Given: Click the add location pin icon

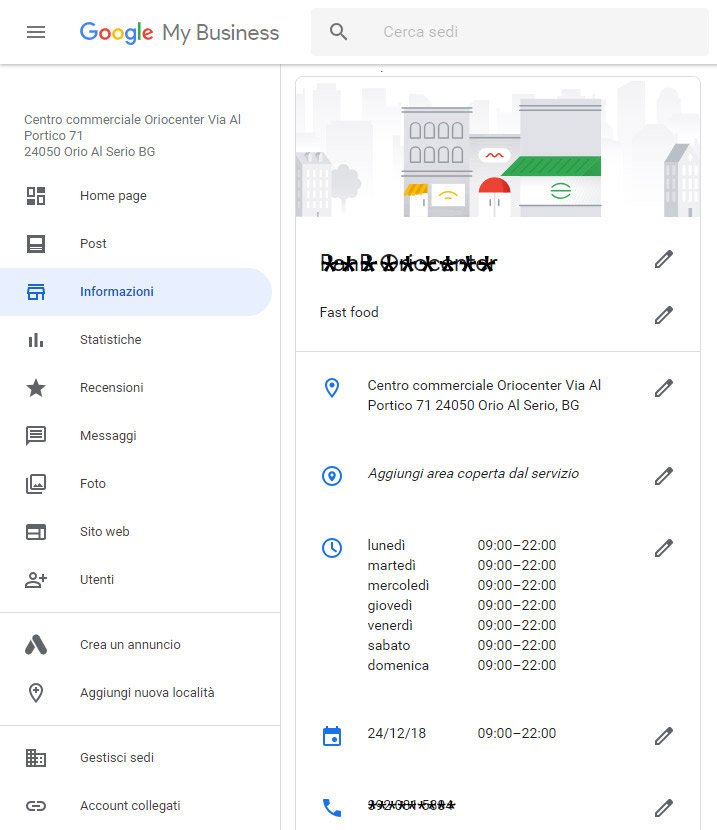Looking at the screenshot, I should click(x=36, y=693).
